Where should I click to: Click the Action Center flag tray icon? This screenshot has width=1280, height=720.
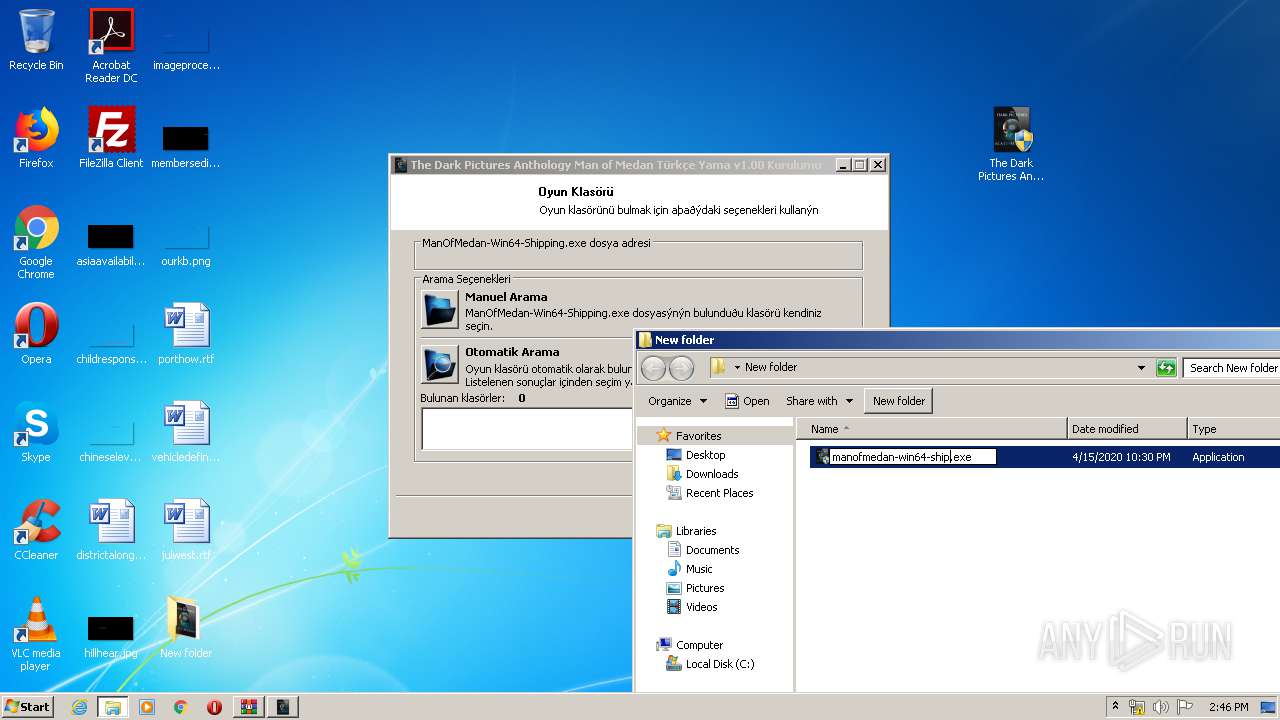click(x=1184, y=707)
